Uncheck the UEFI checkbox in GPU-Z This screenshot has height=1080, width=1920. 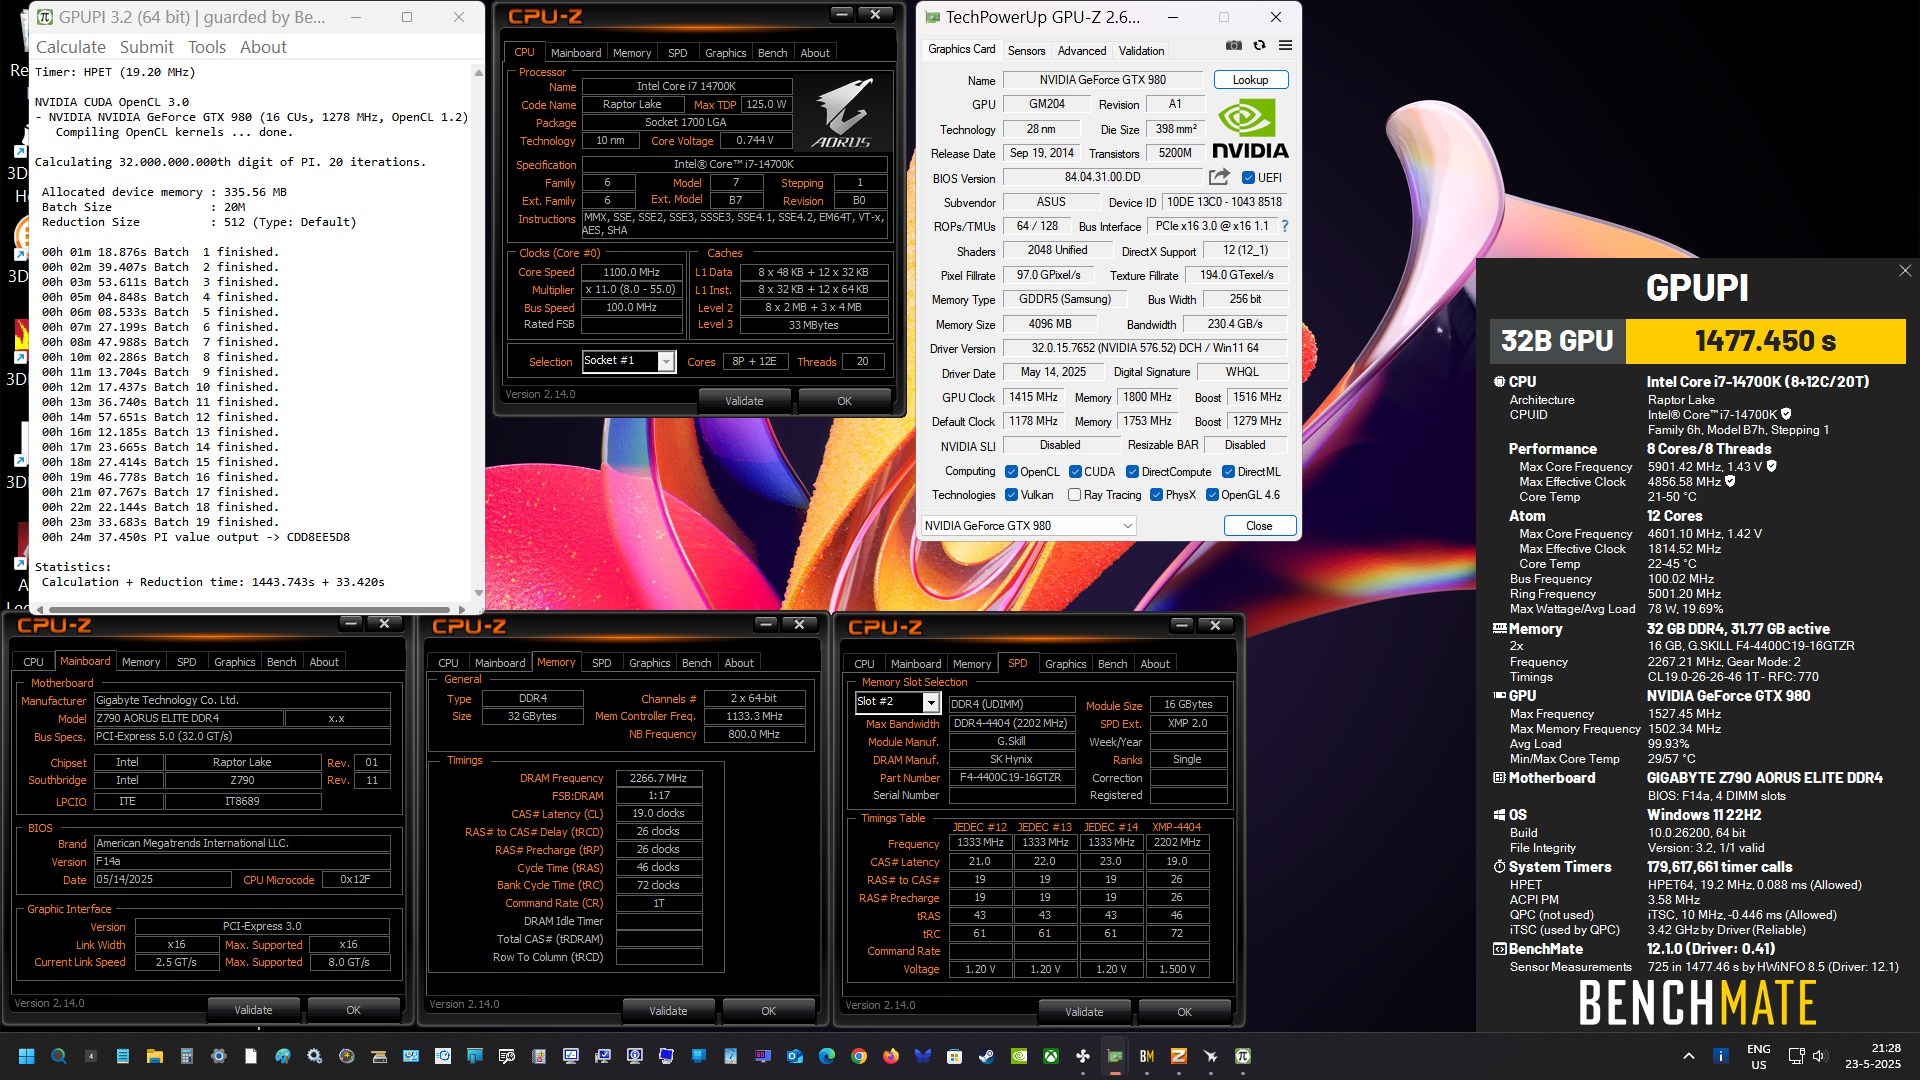(1248, 178)
